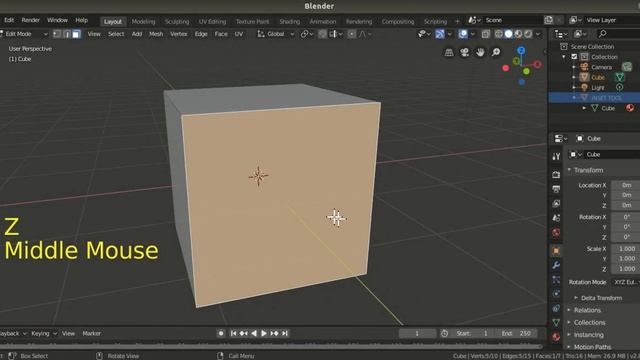The height and width of the screenshot is (360, 640).
Task: Open the overlays options dropdown arrow
Action: 472,34
